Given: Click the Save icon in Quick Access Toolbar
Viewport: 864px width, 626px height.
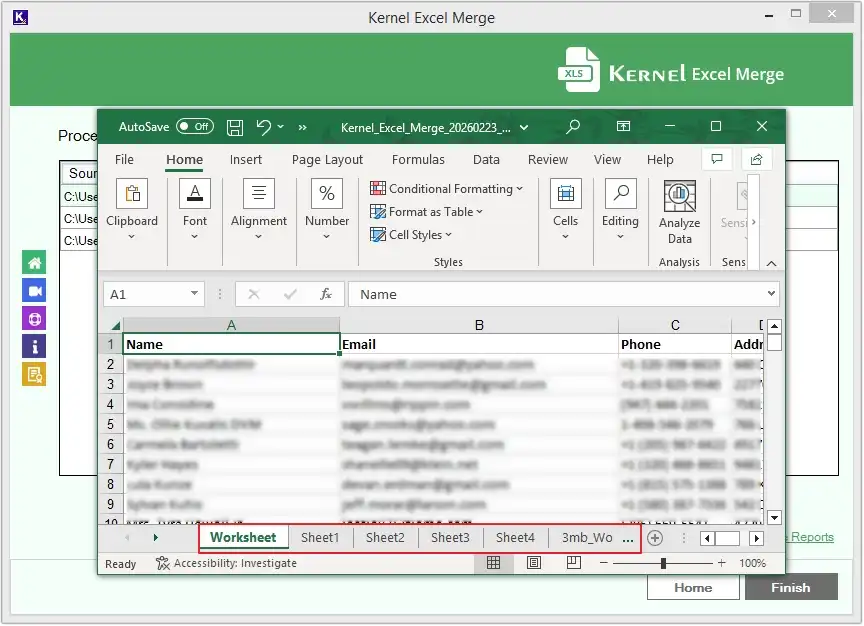Looking at the screenshot, I should coord(234,127).
